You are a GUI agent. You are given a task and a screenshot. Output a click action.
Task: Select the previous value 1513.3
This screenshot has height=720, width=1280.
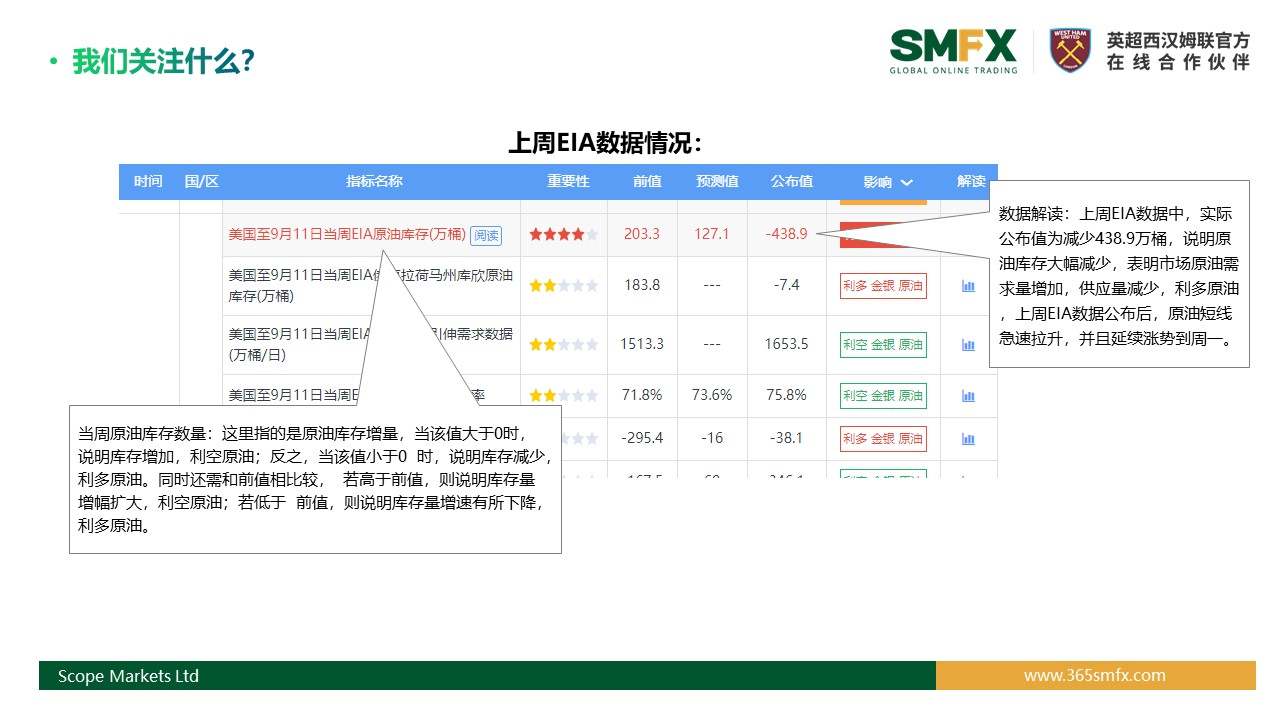click(642, 344)
